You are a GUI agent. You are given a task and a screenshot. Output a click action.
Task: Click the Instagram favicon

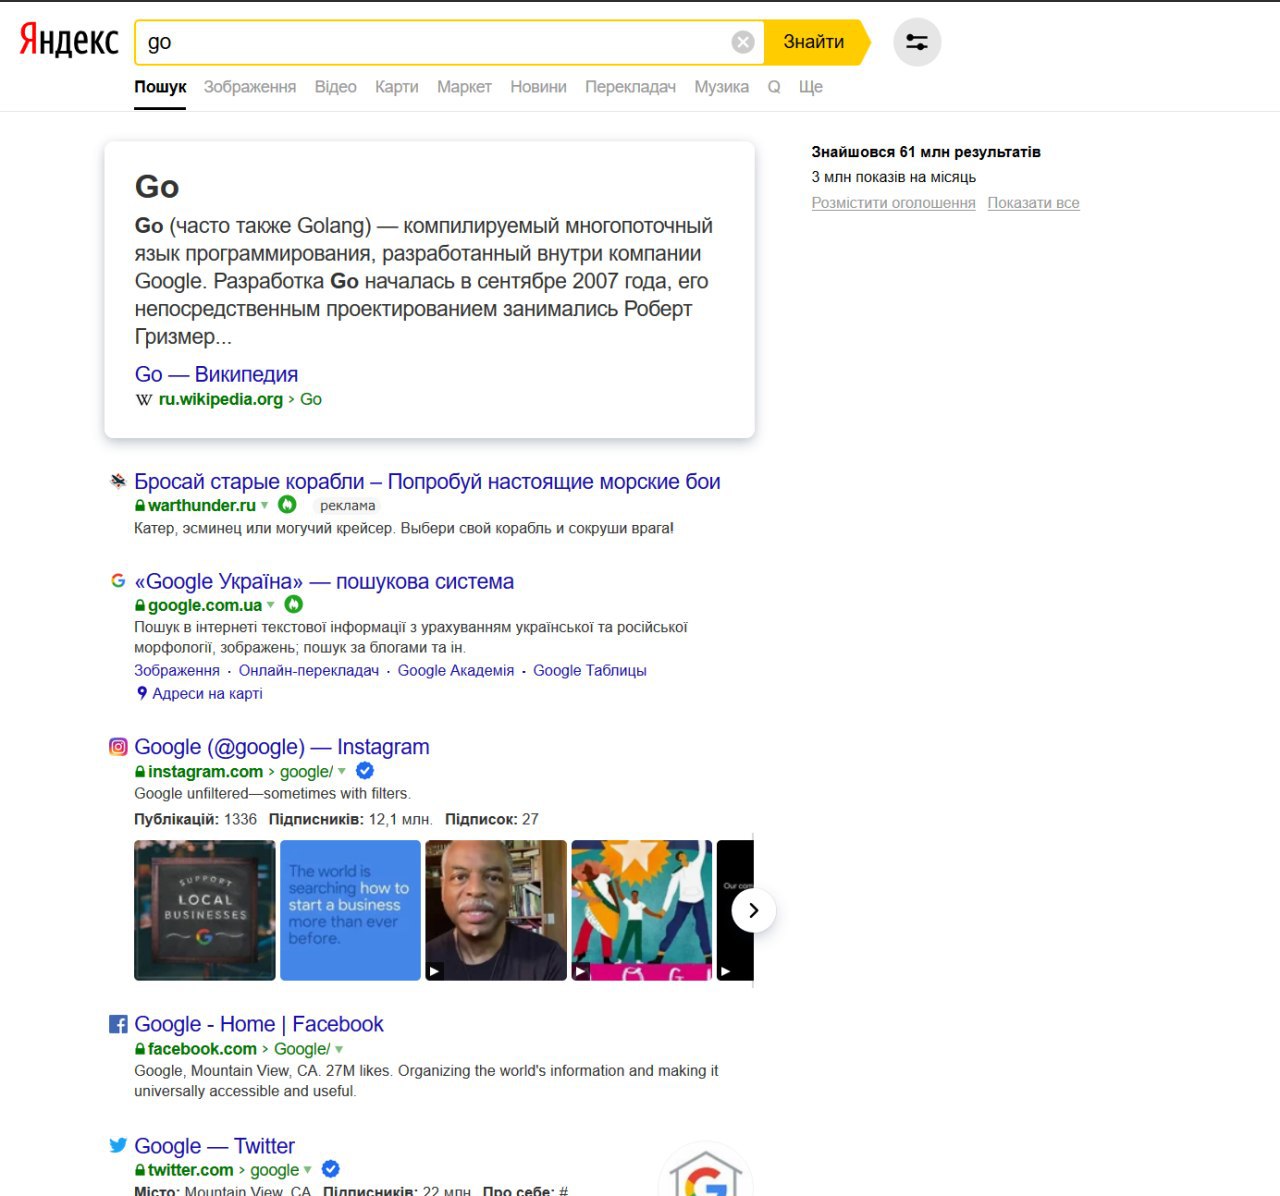pyautogui.click(x=118, y=746)
